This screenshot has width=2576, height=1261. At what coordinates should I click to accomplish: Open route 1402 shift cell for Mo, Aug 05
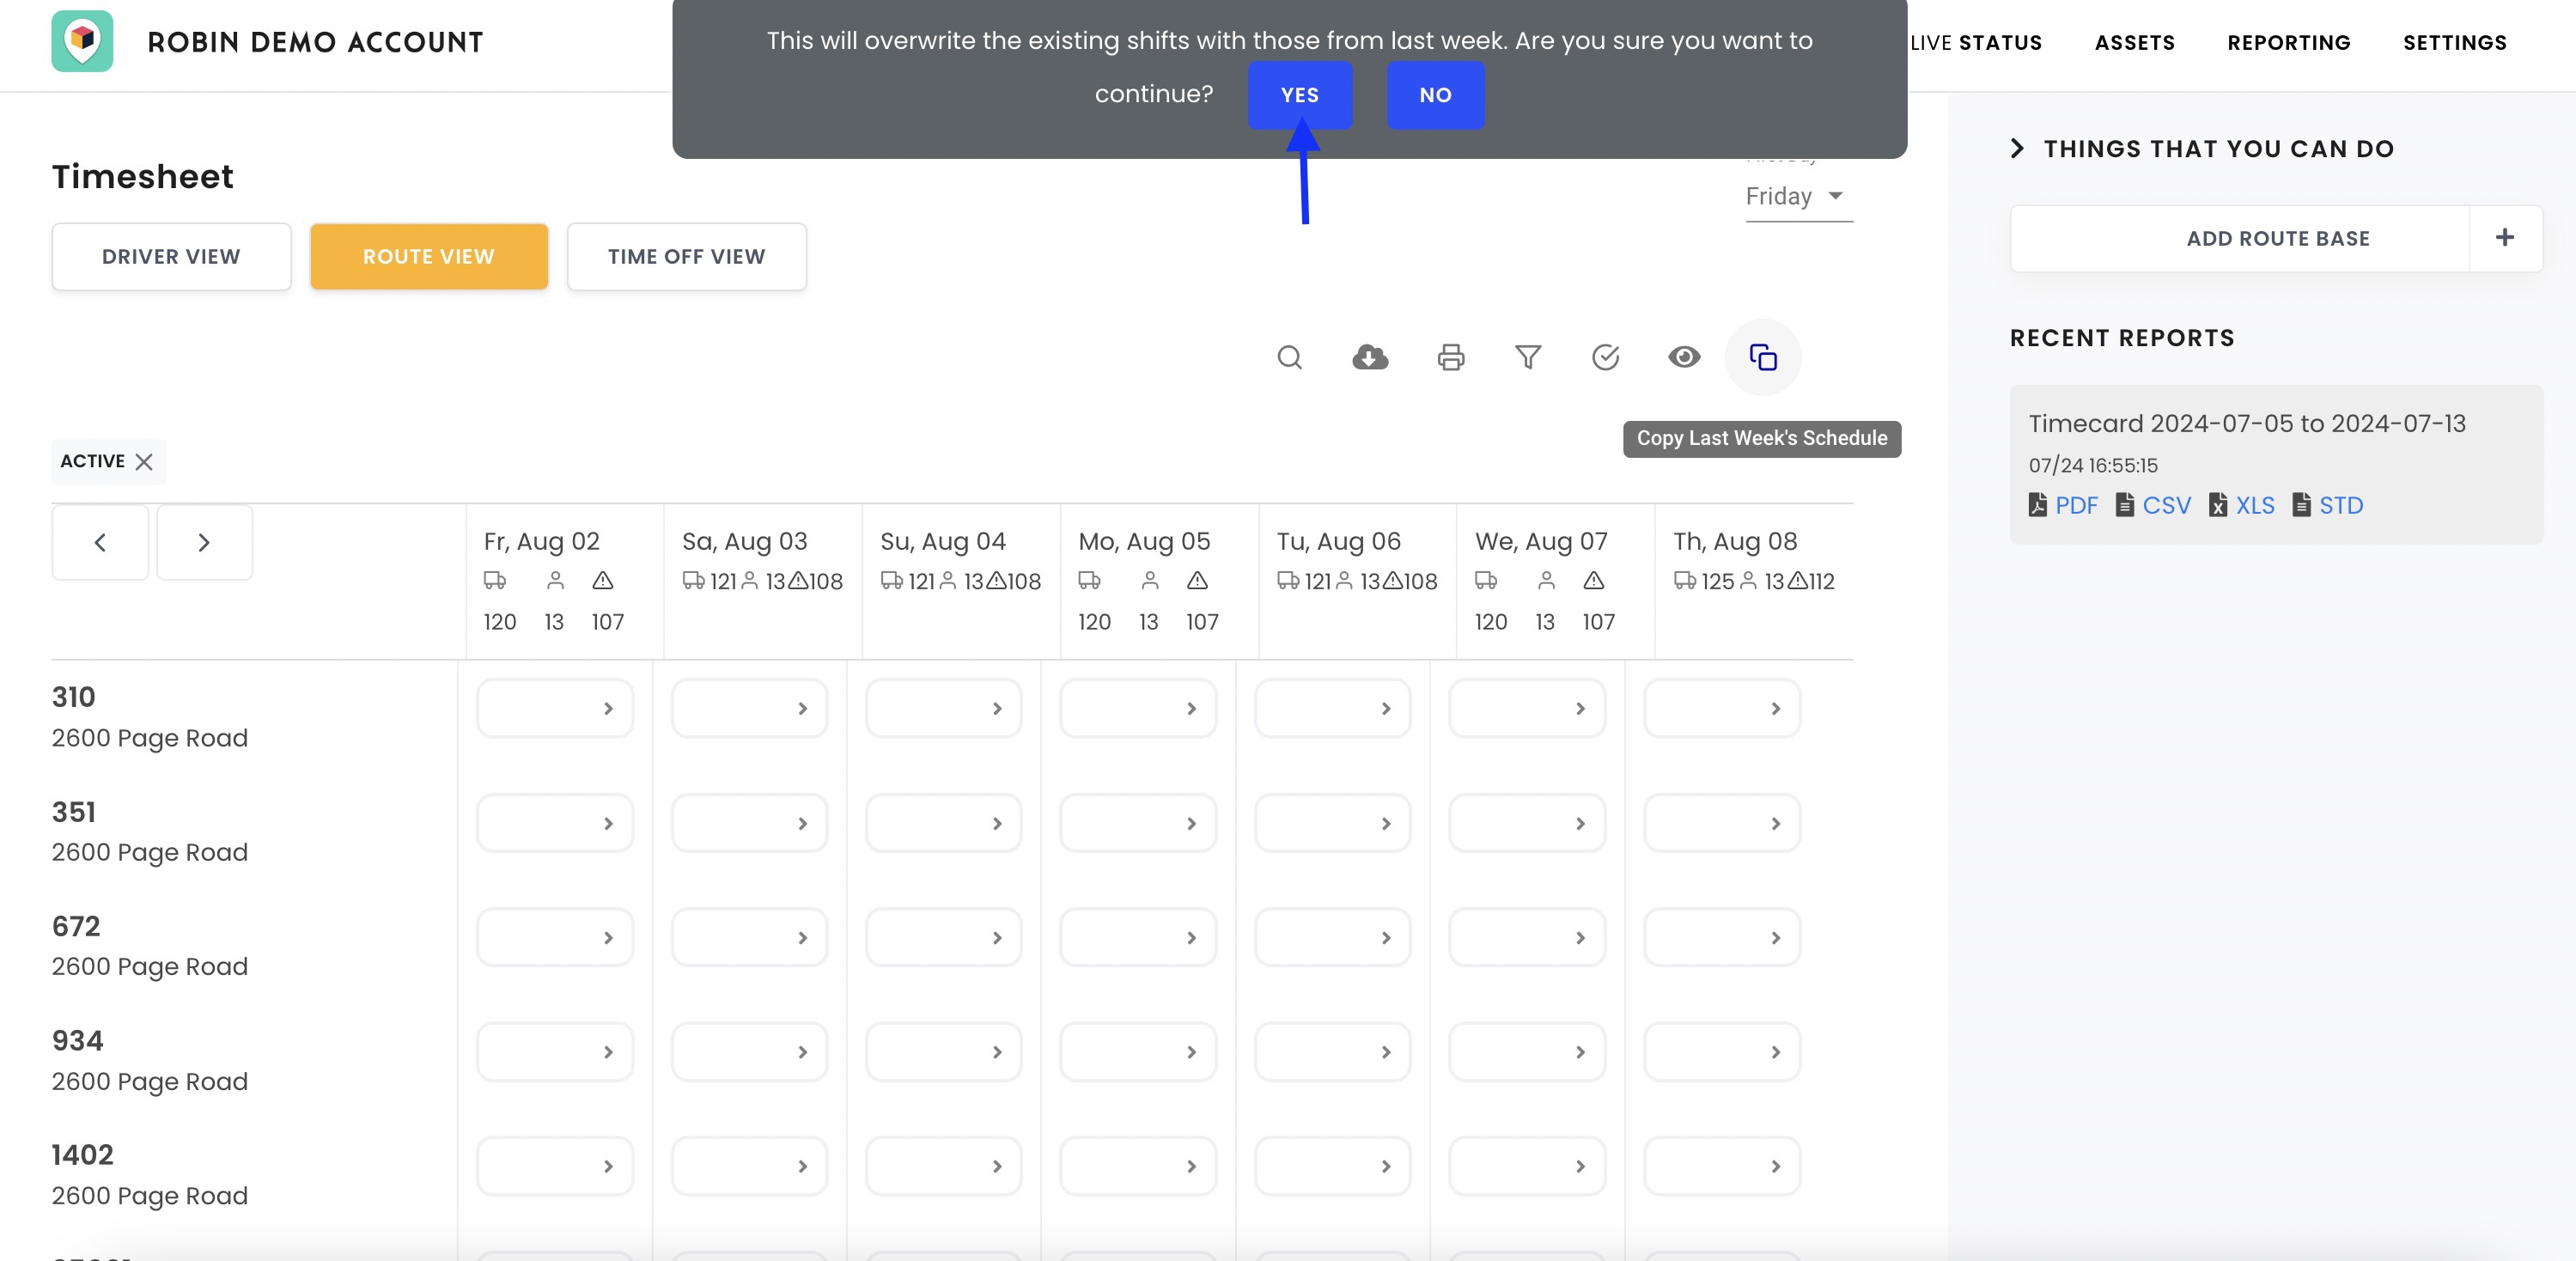pyautogui.click(x=1138, y=1166)
